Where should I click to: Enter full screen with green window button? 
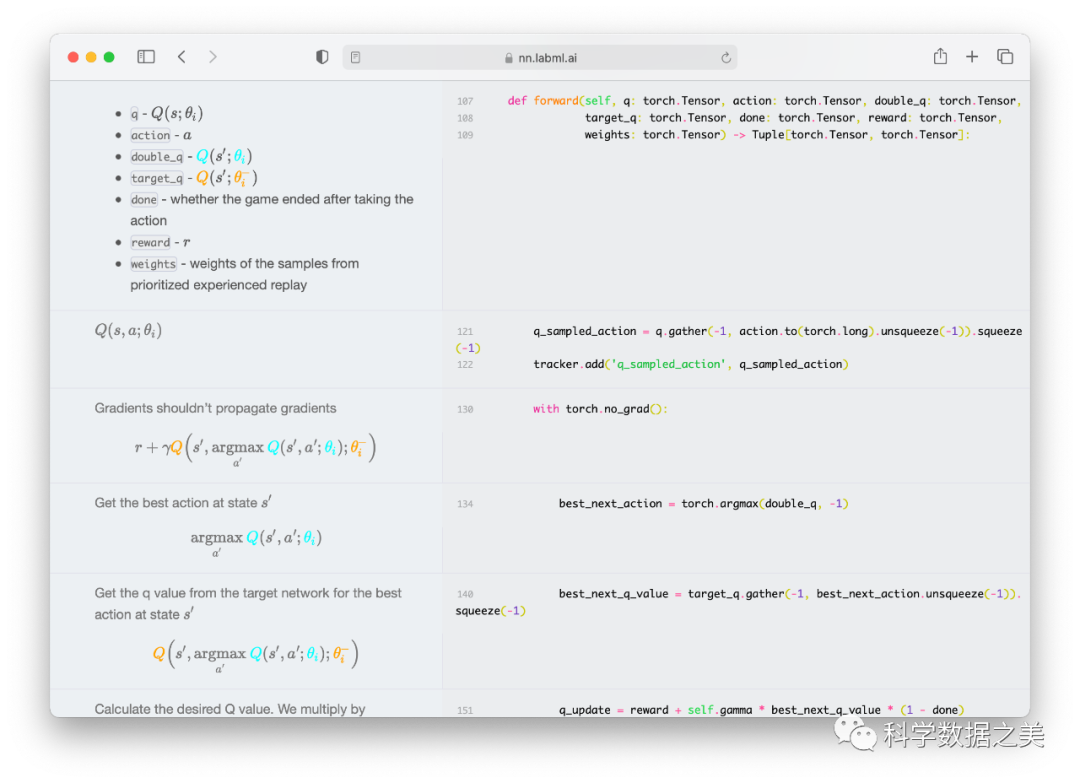[x=109, y=57]
